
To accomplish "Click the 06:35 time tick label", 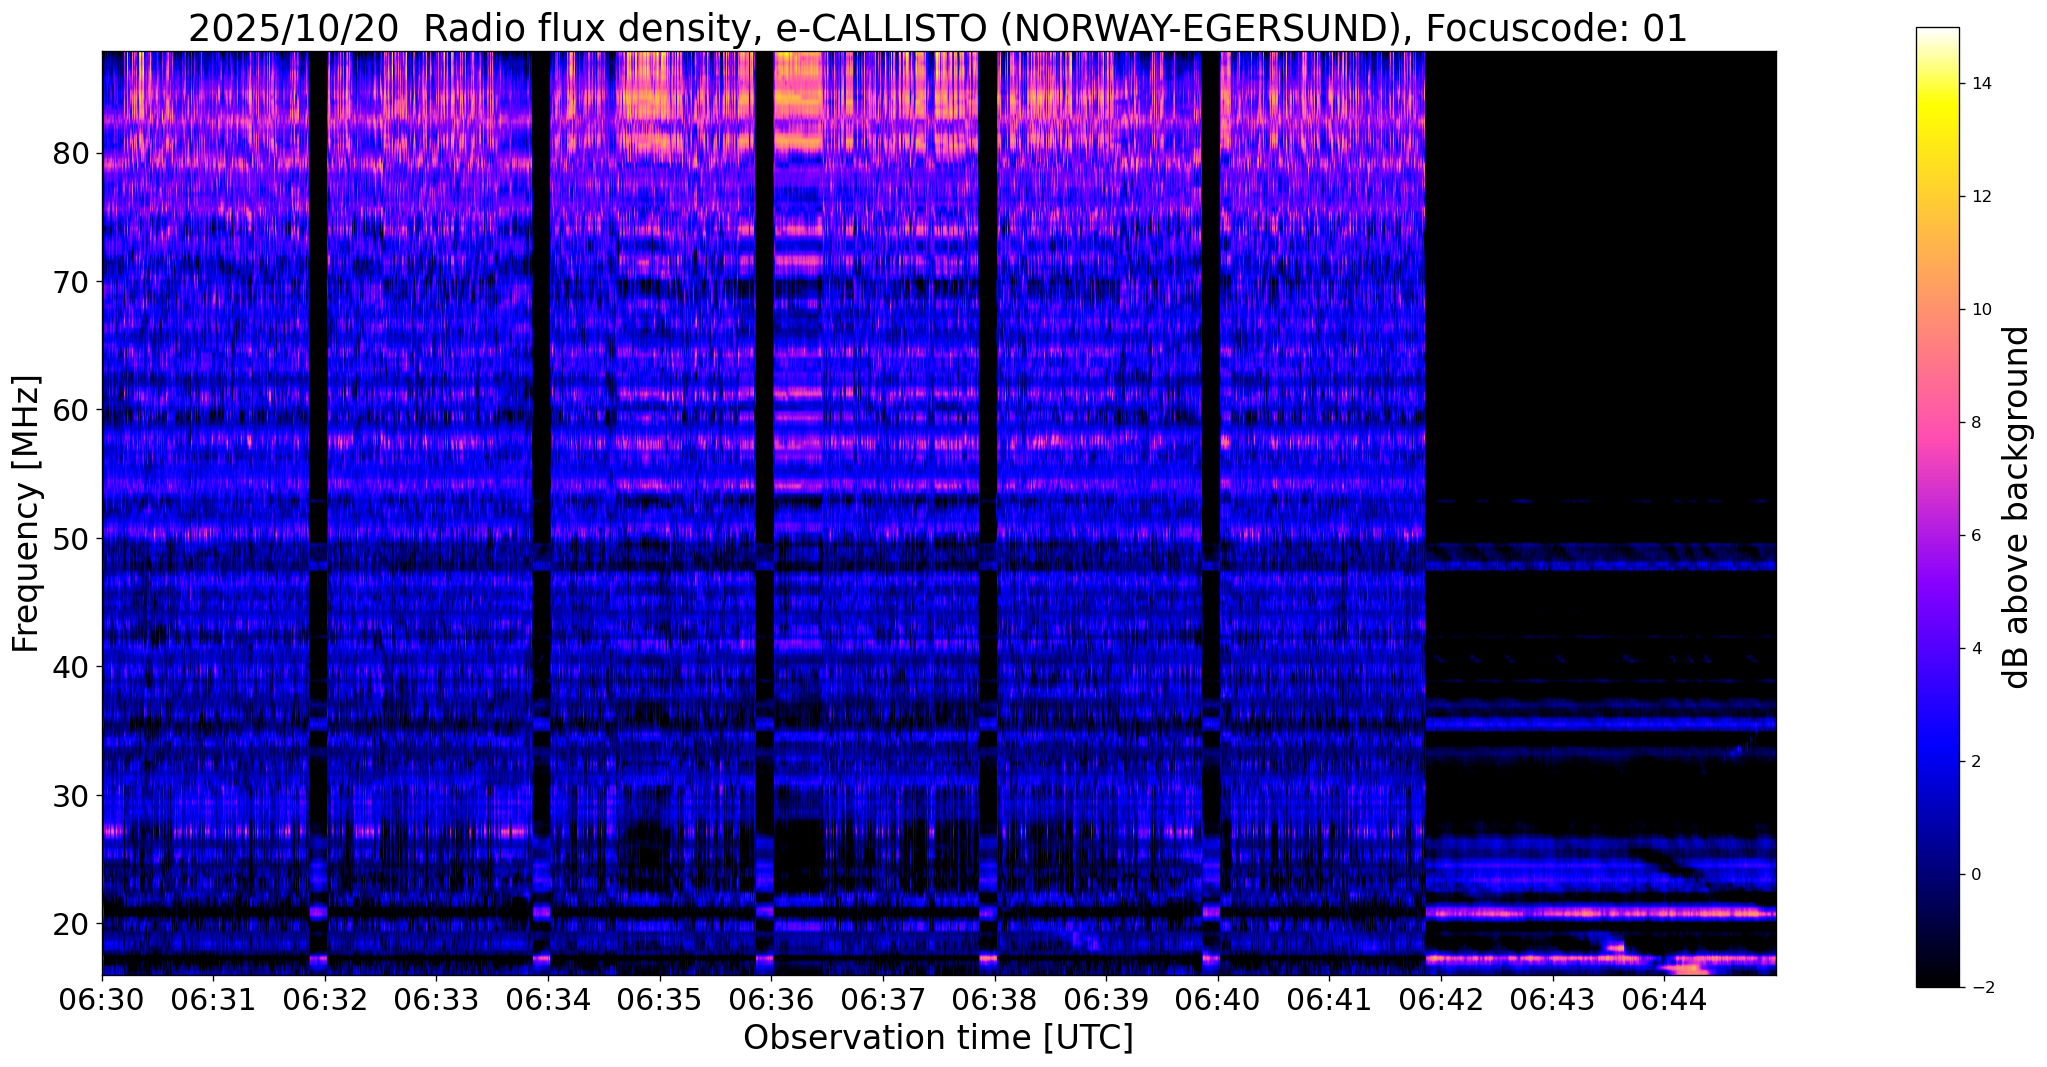I will tap(659, 999).
